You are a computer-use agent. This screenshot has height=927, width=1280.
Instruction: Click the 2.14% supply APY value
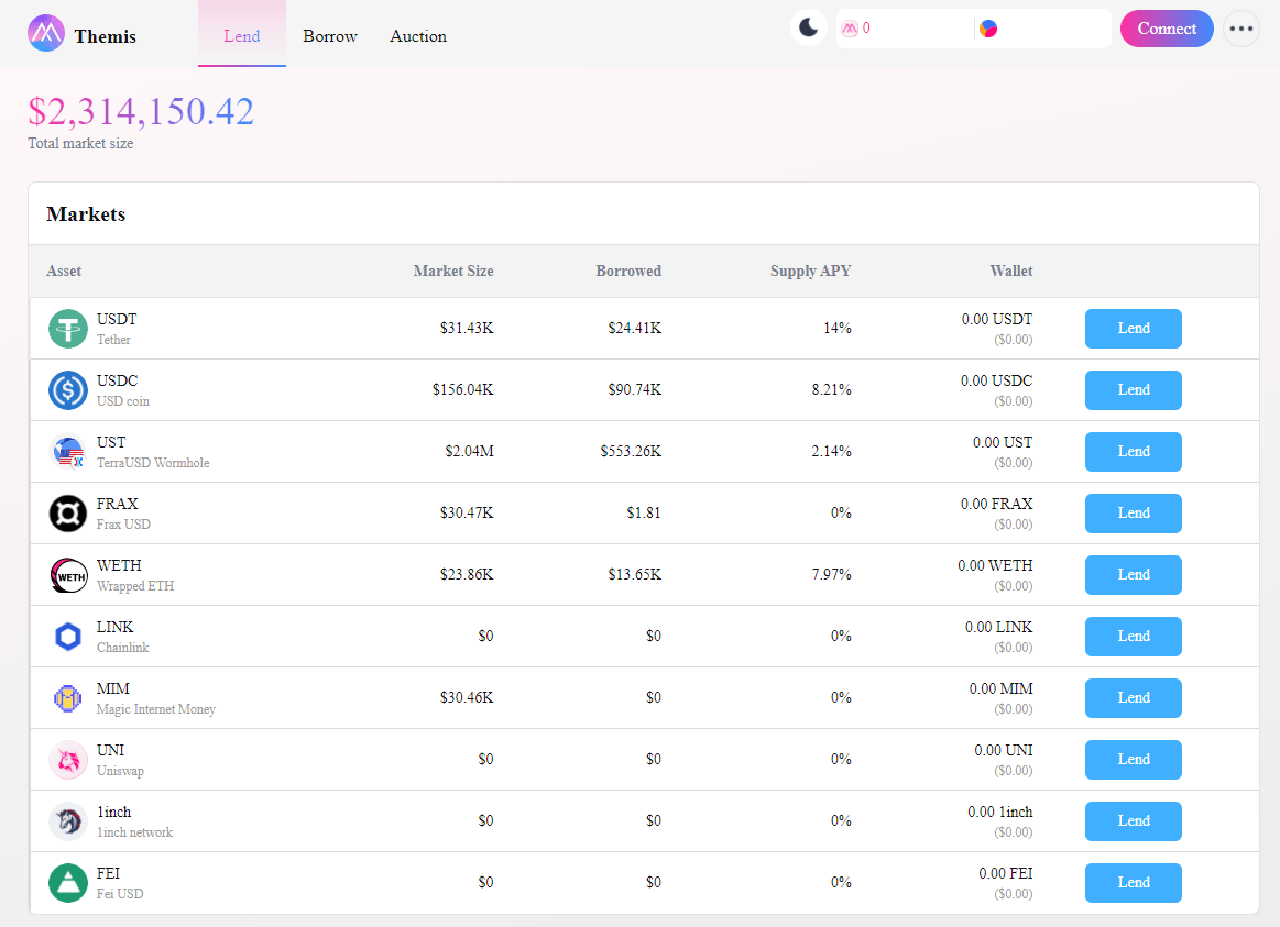click(x=831, y=451)
